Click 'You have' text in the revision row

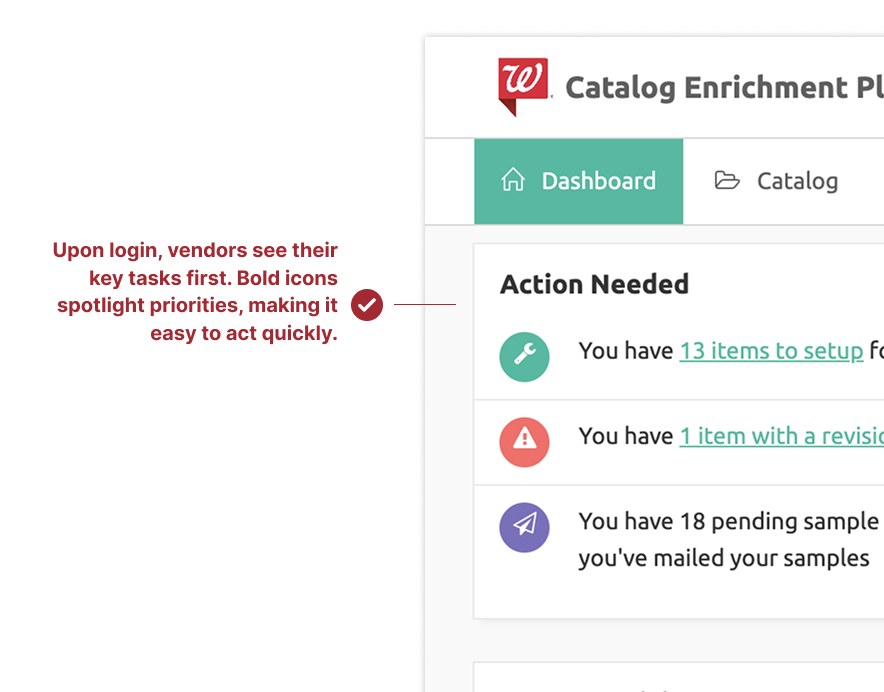tap(625, 436)
